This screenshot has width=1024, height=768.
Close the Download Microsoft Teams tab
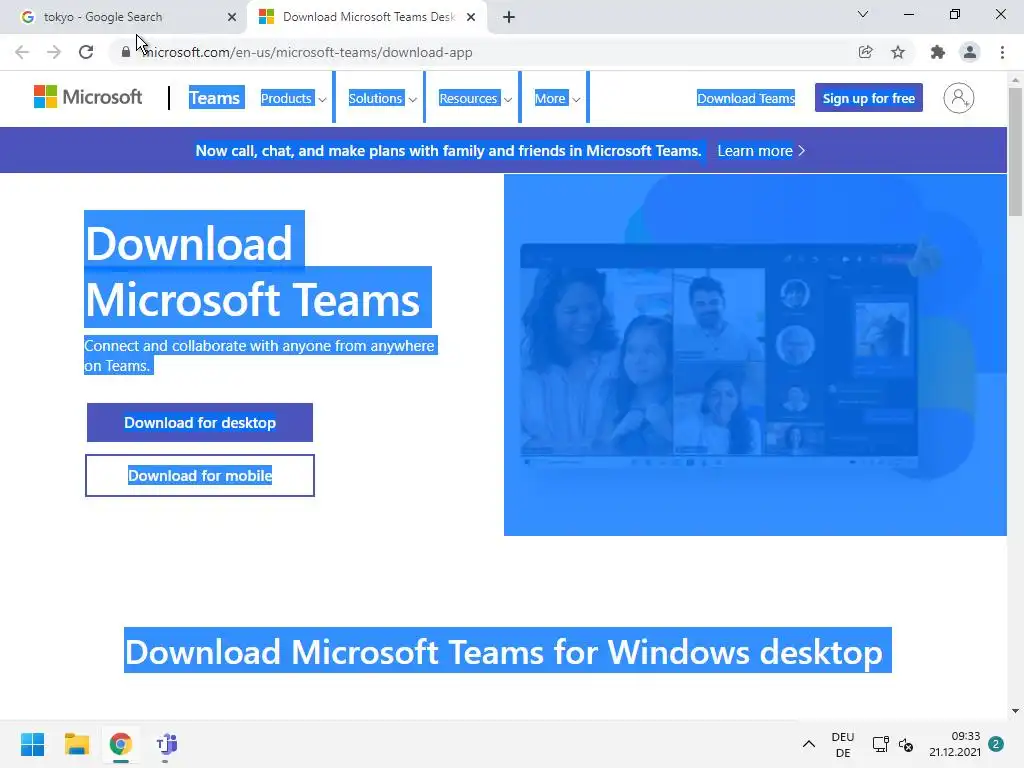pos(470,17)
